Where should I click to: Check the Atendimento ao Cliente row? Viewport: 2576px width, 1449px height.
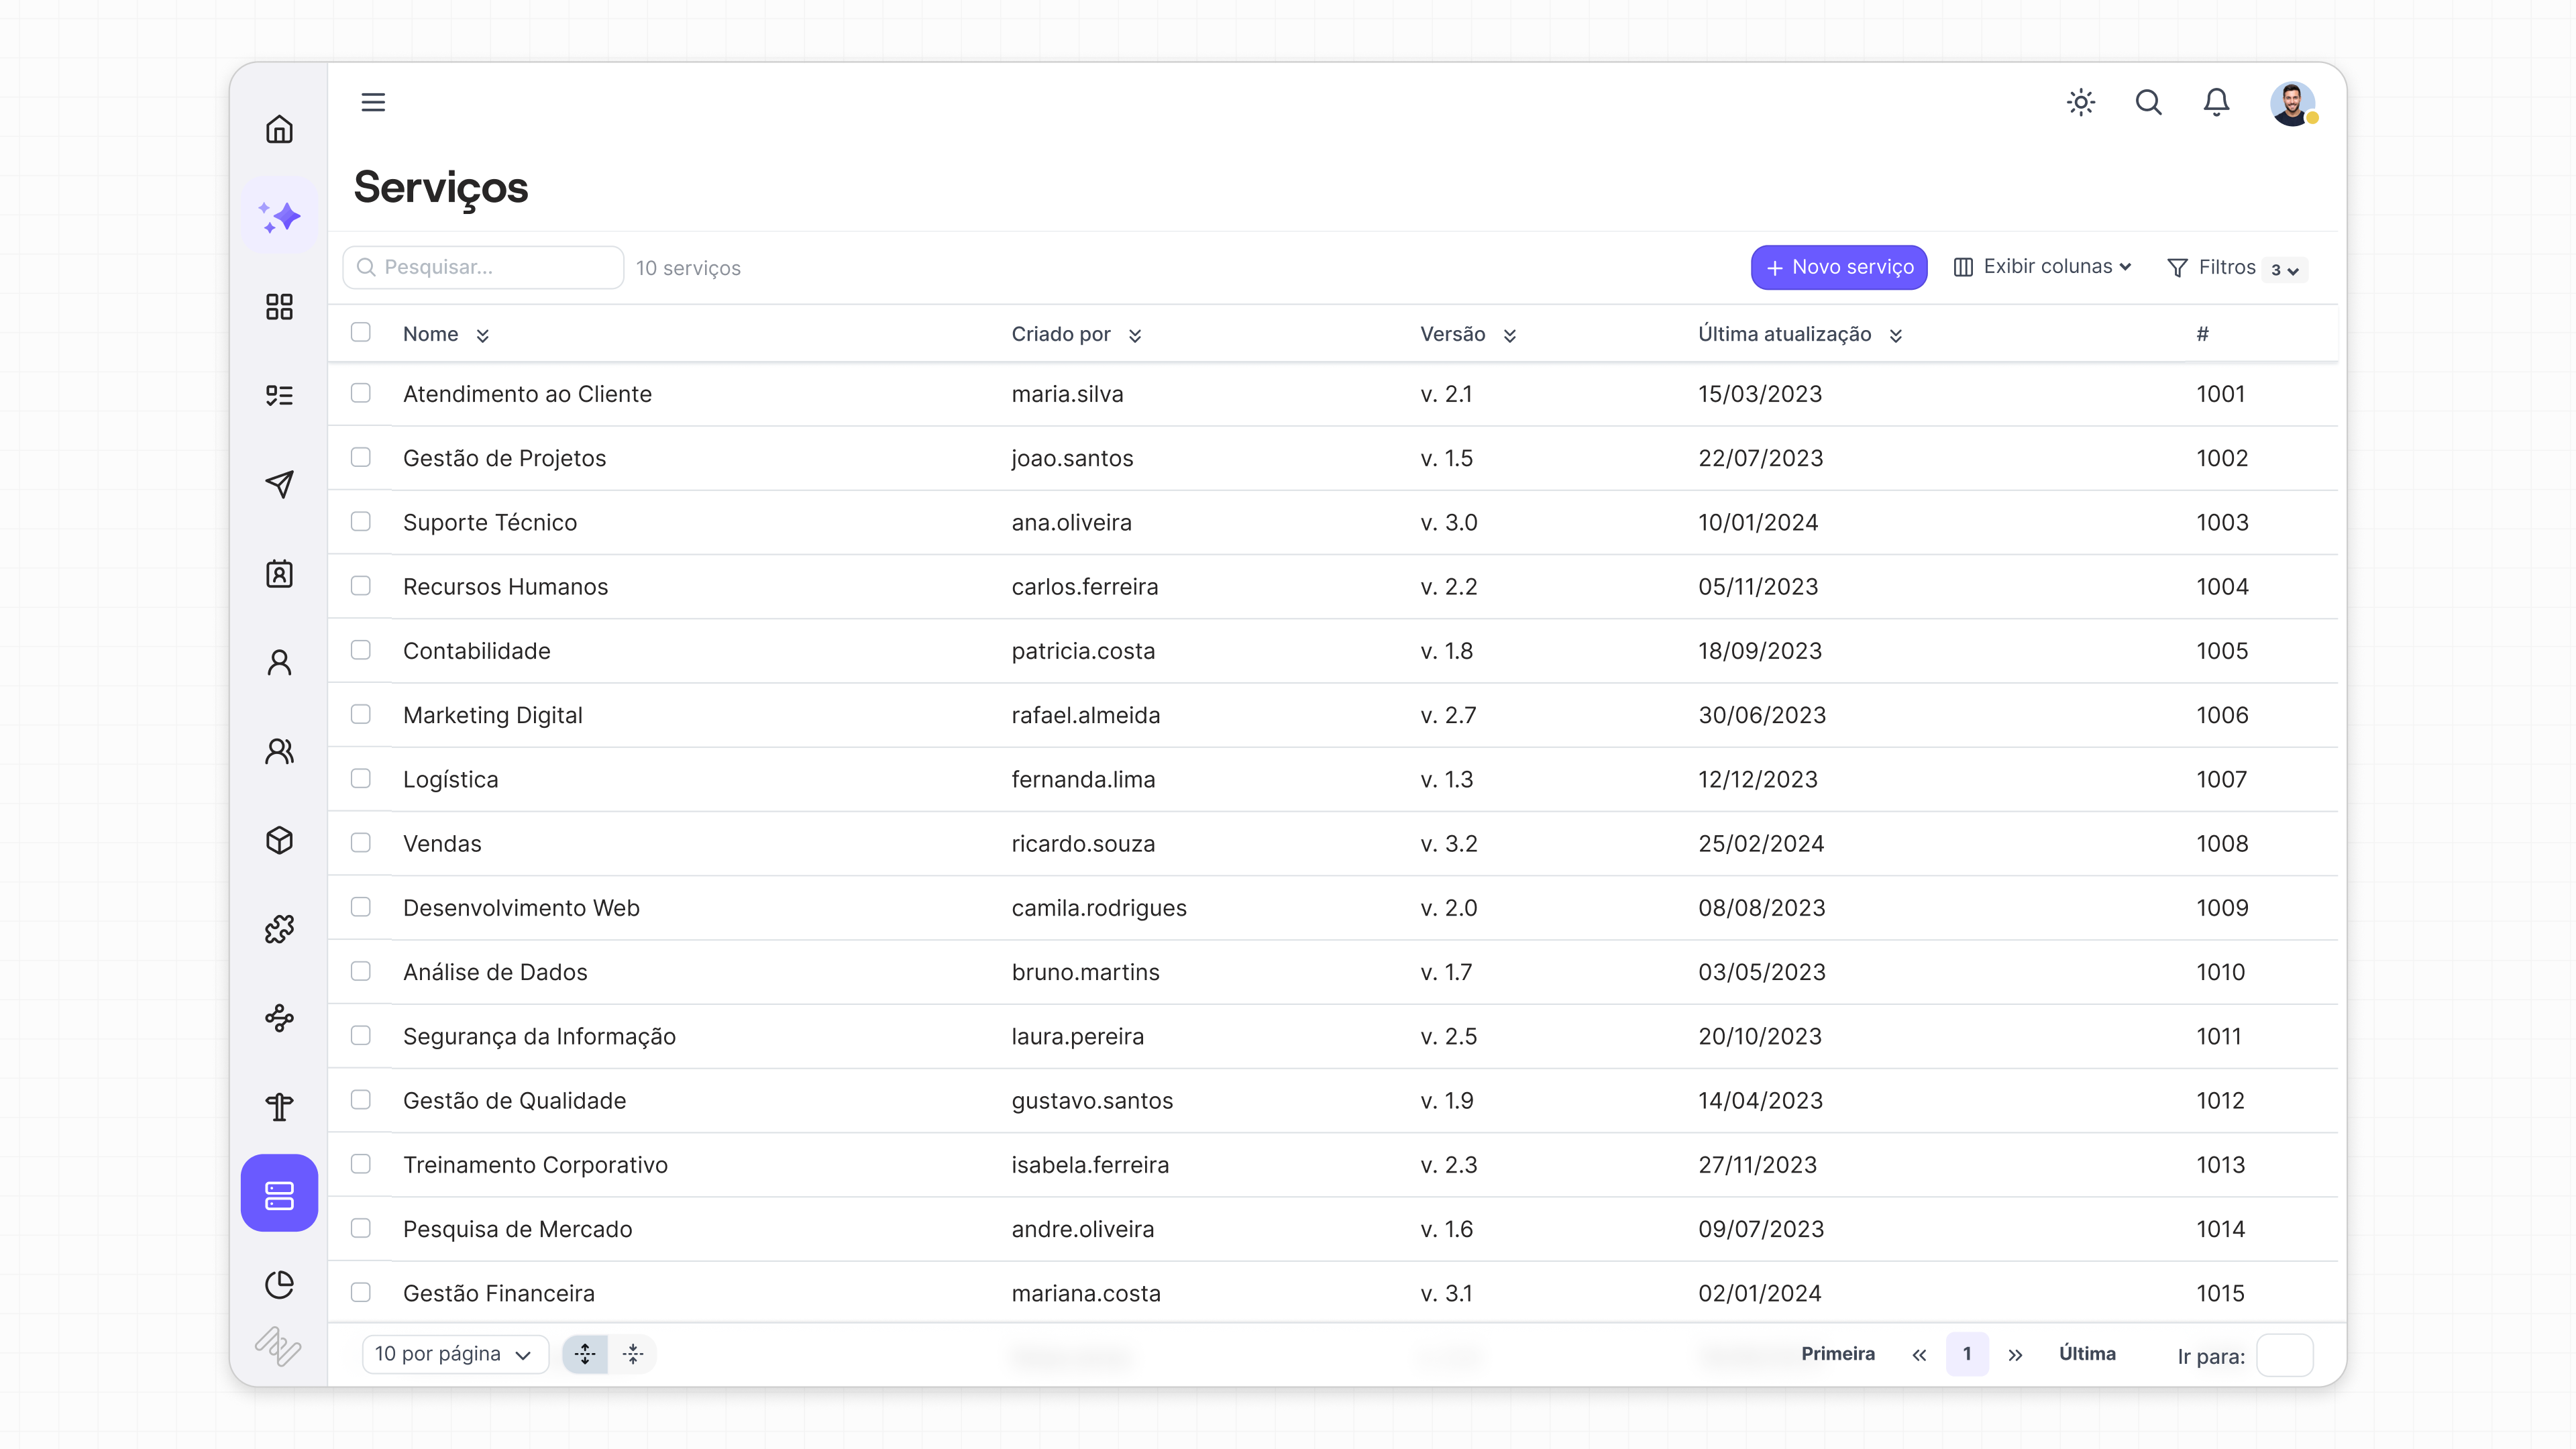(x=361, y=393)
